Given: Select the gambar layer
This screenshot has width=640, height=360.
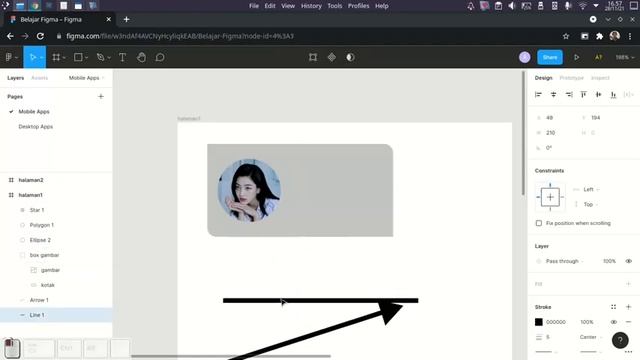Looking at the screenshot, I should (50, 270).
